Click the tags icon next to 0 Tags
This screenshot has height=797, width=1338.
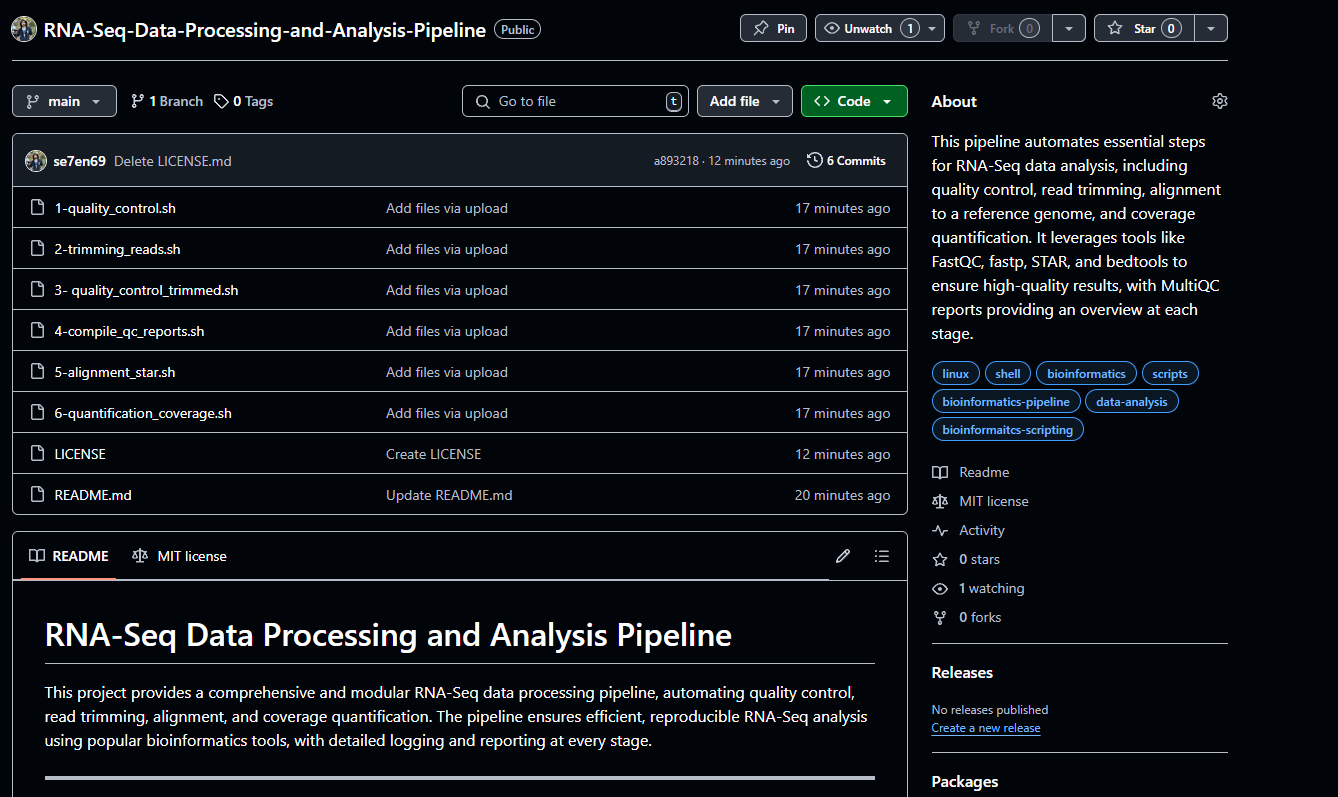pyautogui.click(x=222, y=100)
